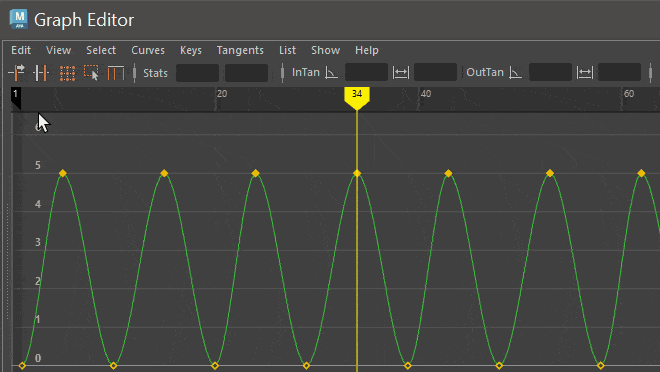Open the Keys menu
The height and width of the screenshot is (372, 660).
(x=191, y=50)
